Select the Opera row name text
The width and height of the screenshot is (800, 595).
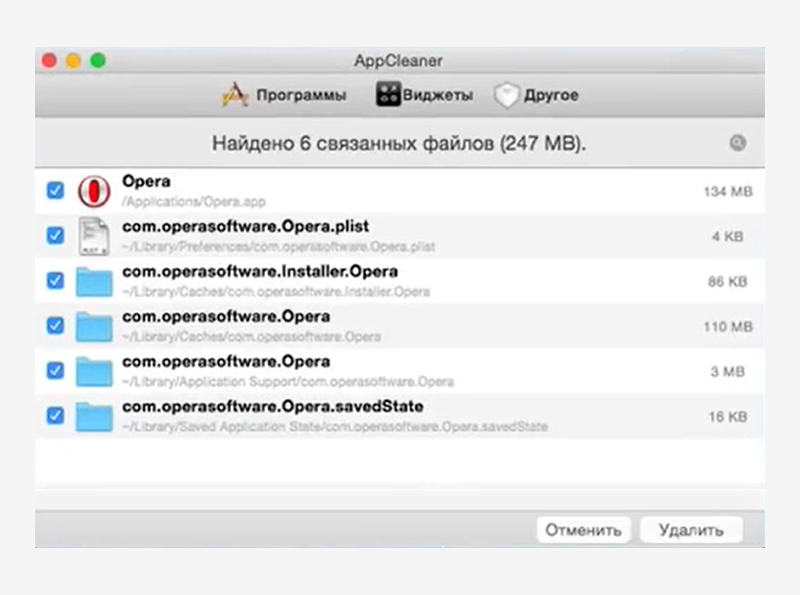[x=146, y=181]
